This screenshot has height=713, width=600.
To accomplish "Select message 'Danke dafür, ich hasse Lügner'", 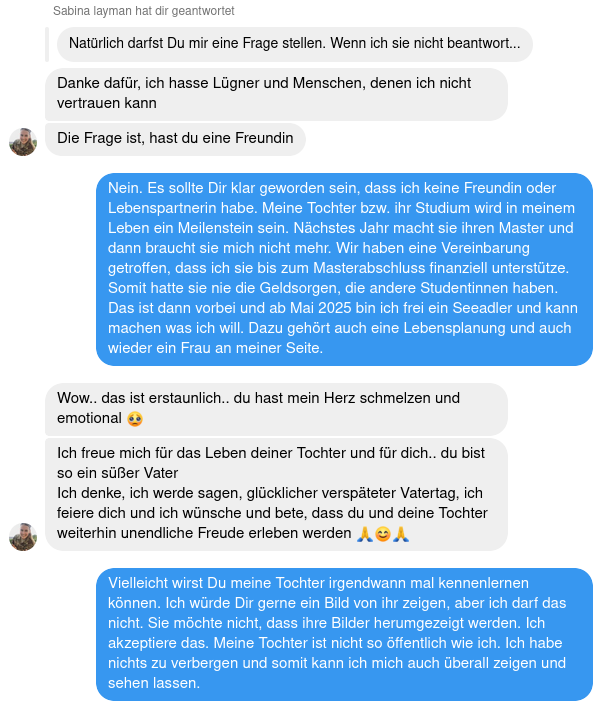I will tap(276, 94).
